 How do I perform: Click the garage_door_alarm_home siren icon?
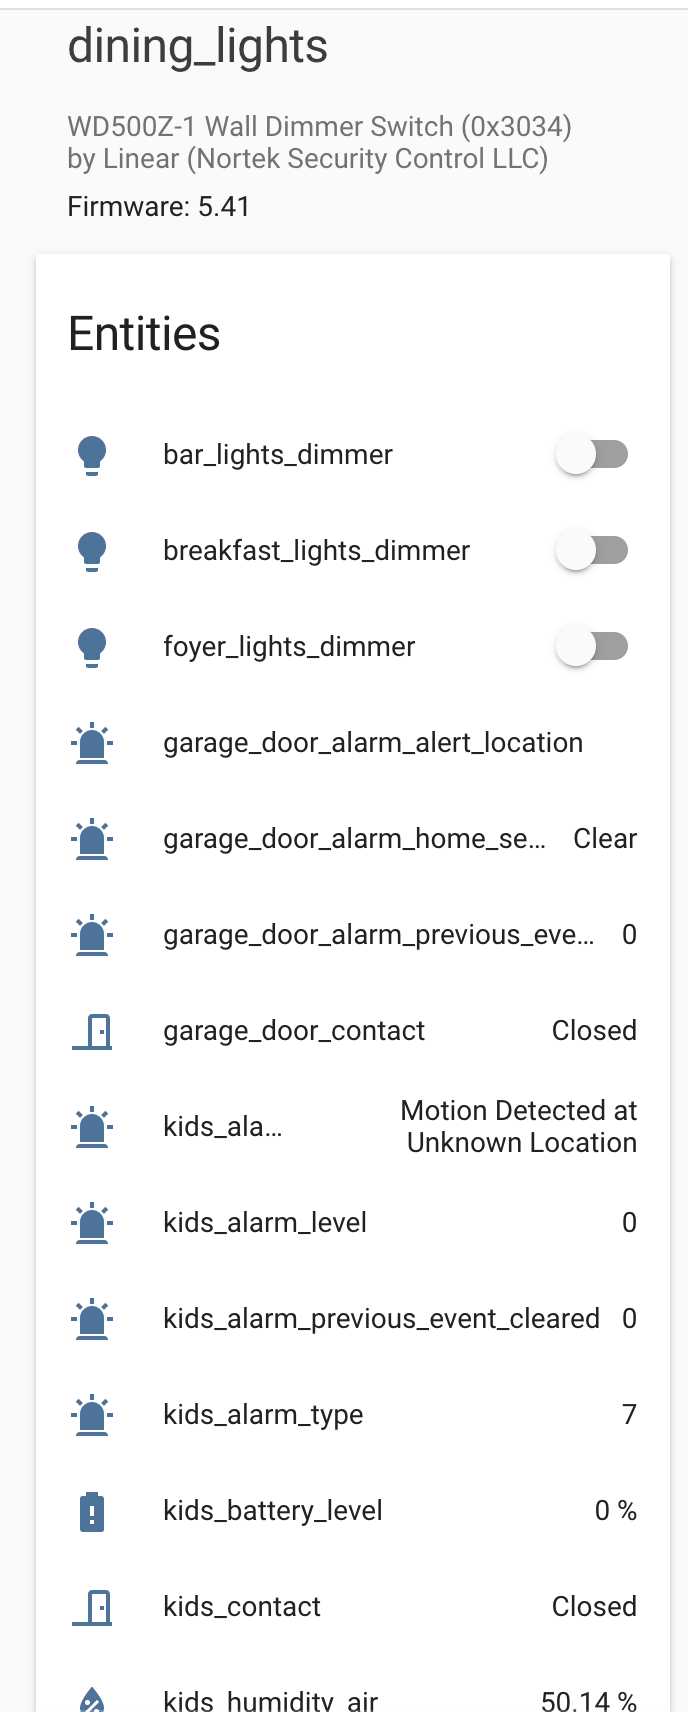[92, 838]
